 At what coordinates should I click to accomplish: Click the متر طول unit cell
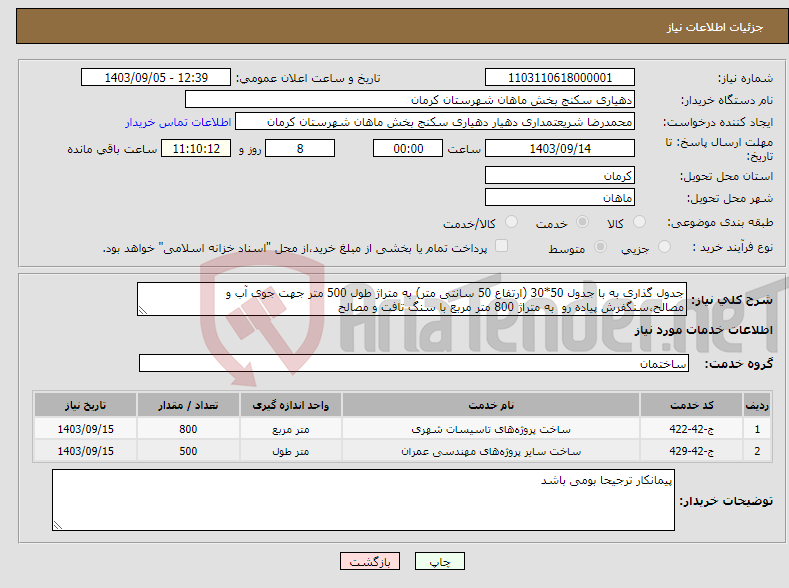click(x=291, y=451)
